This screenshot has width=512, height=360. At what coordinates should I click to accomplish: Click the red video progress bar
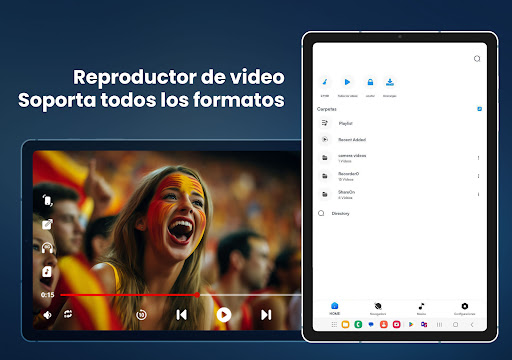[129, 295]
